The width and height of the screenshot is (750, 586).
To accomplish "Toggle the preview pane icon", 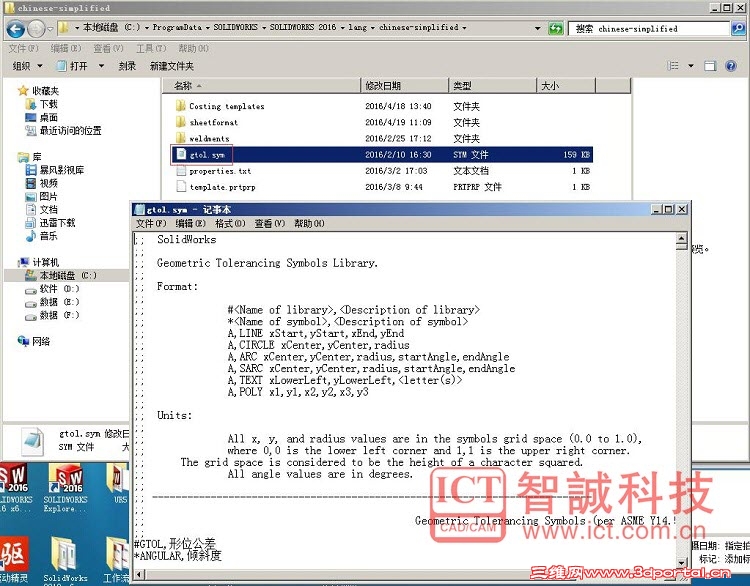I will (710, 66).
